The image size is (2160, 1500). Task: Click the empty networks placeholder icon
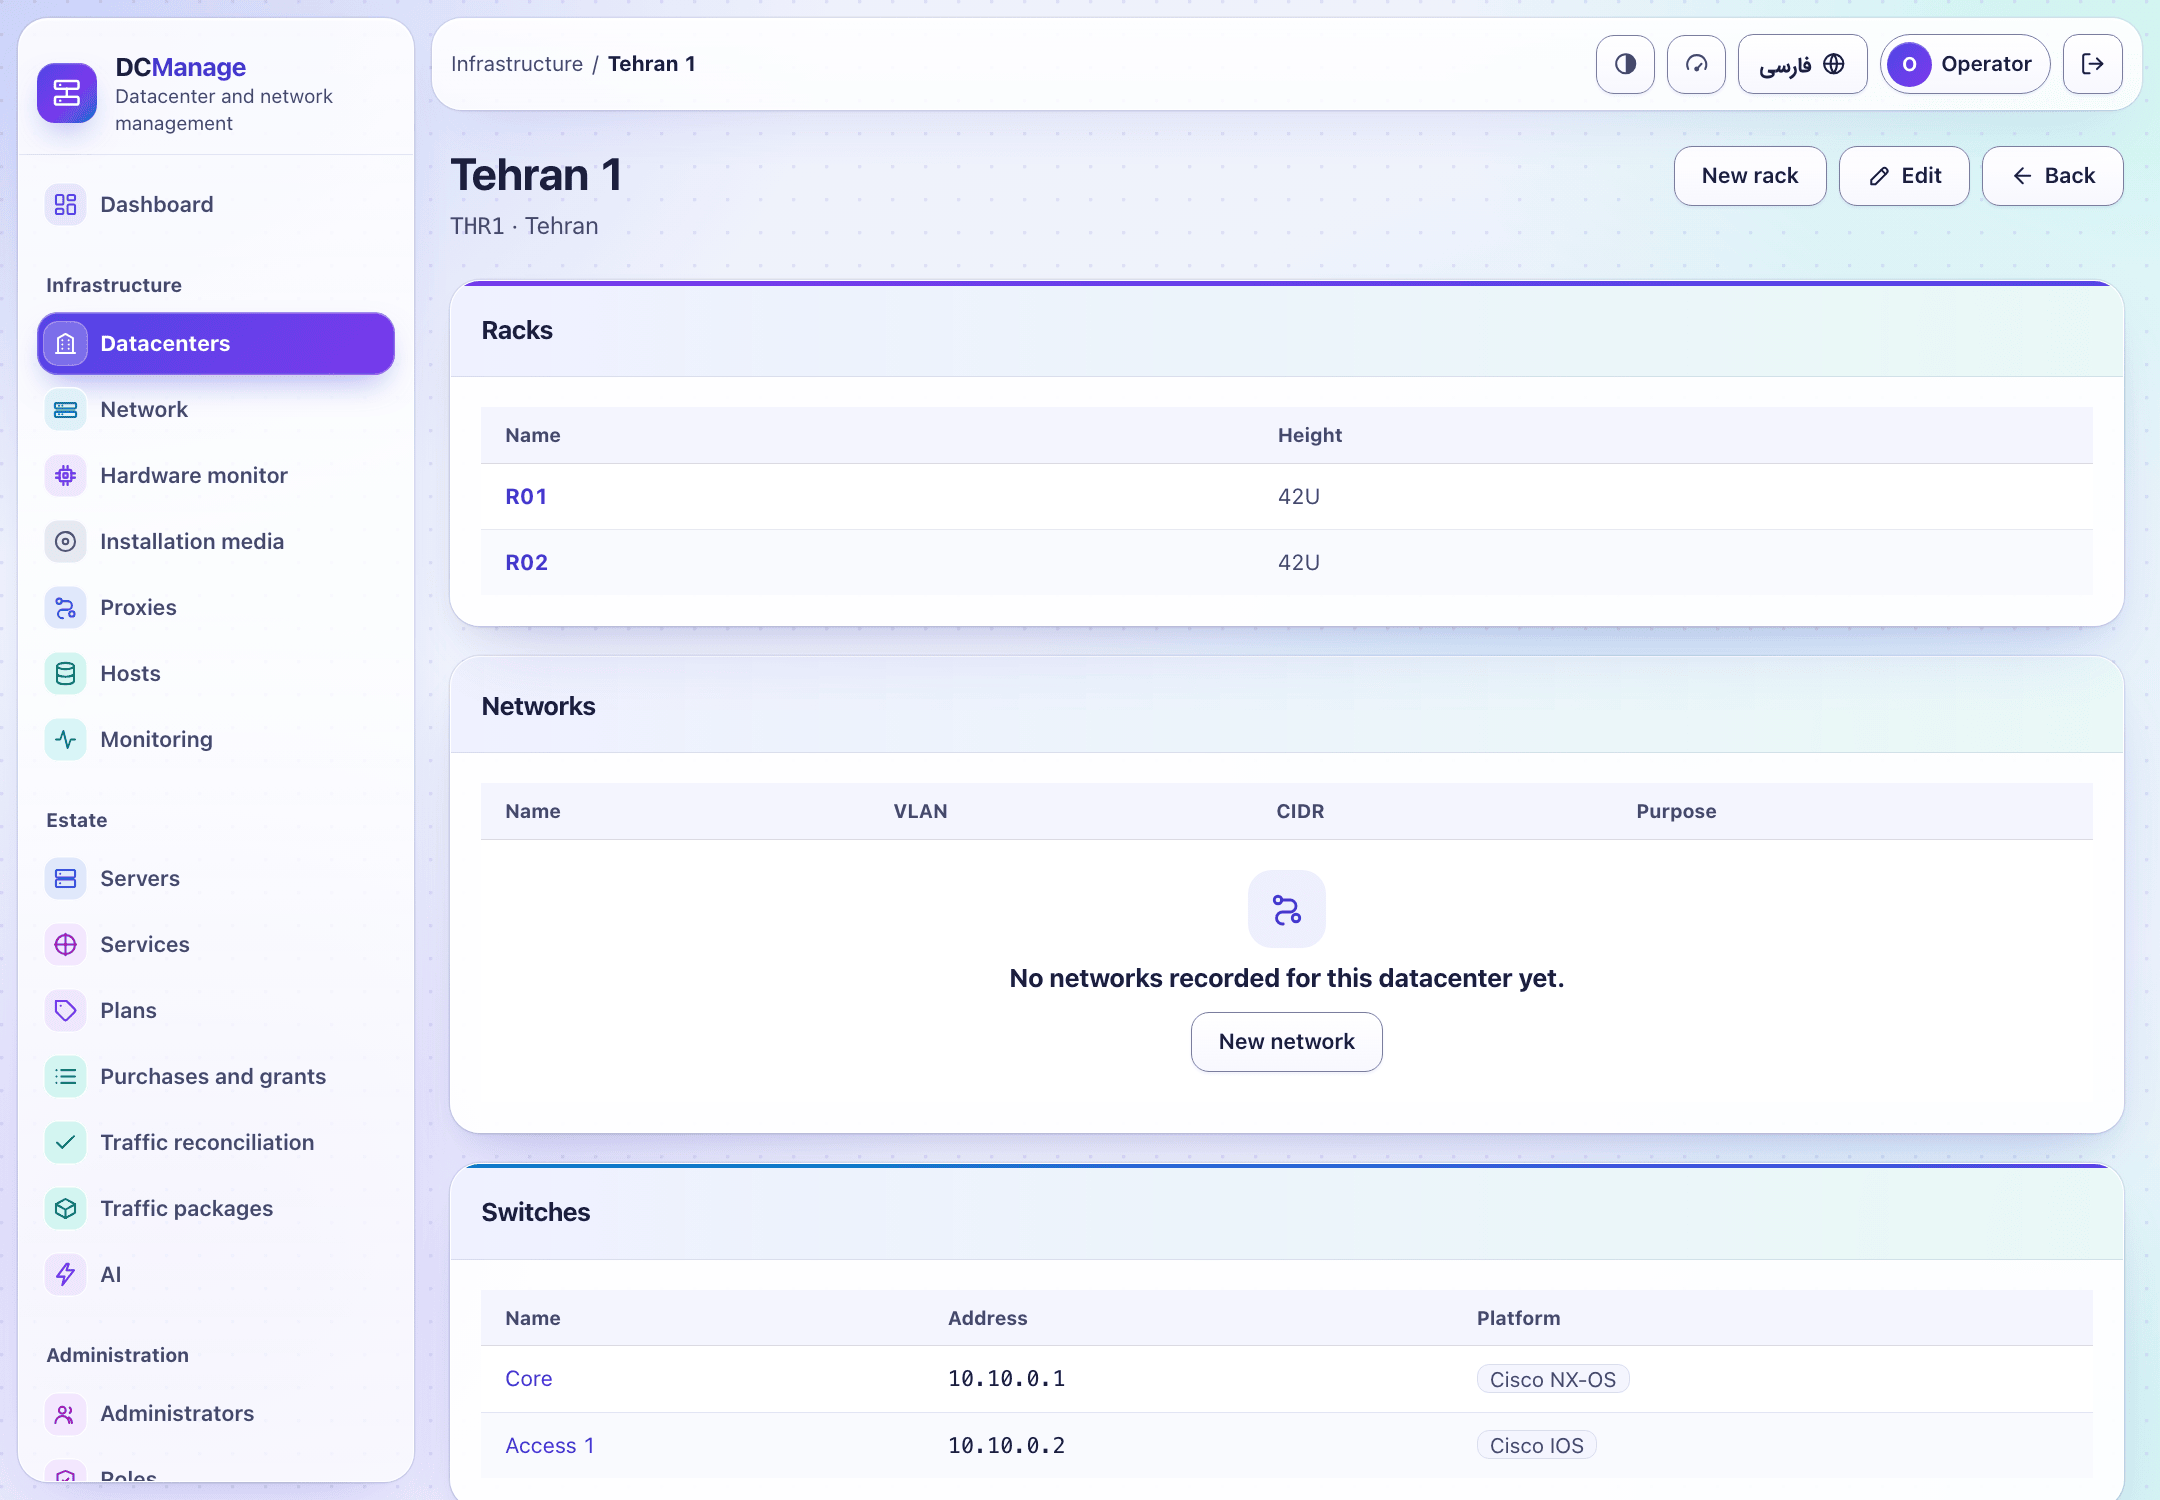click(1286, 909)
